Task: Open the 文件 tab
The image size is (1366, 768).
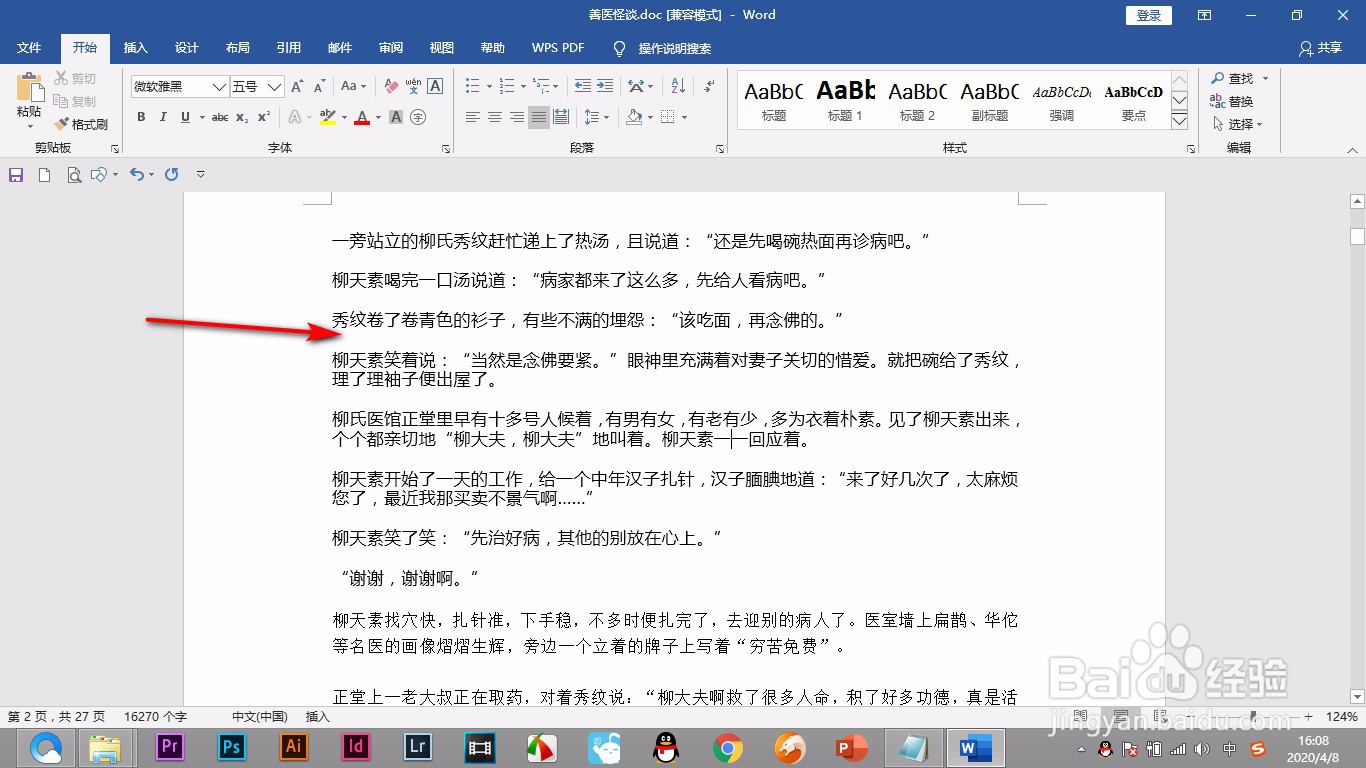Action: point(29,48)
